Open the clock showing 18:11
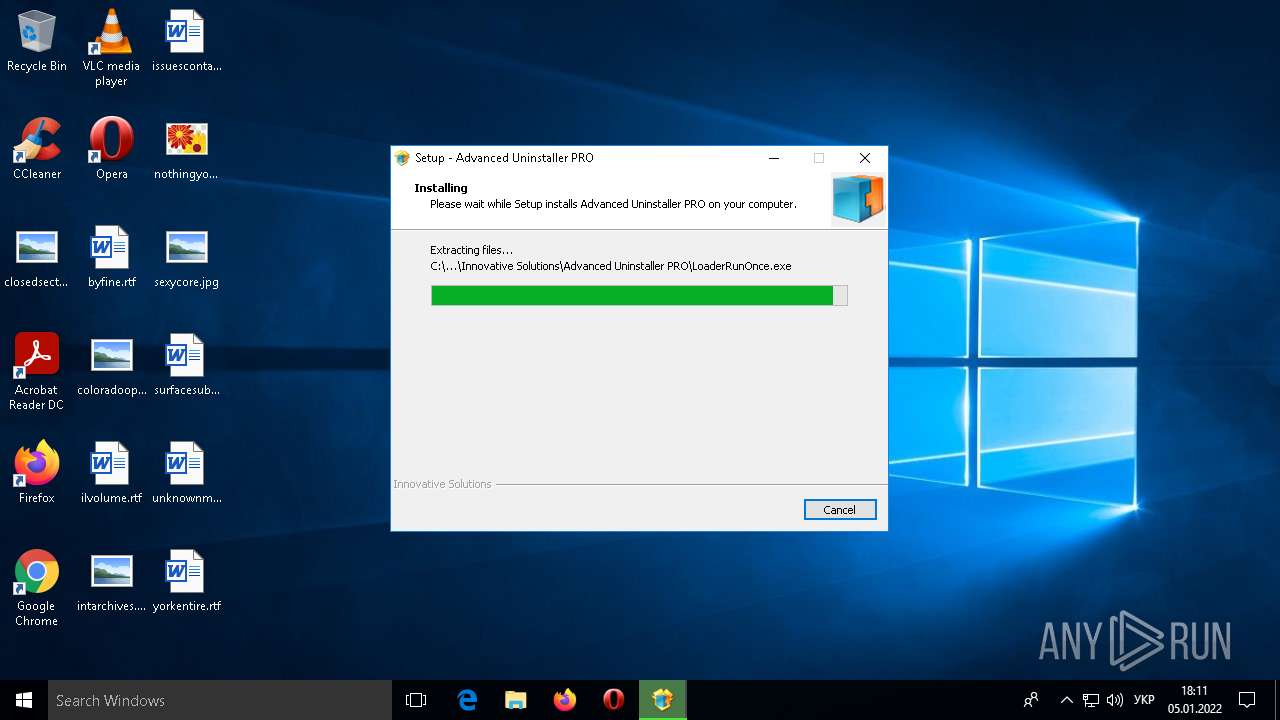The height and width of the screenshot is (720, 1280). tap(1194, 700)
